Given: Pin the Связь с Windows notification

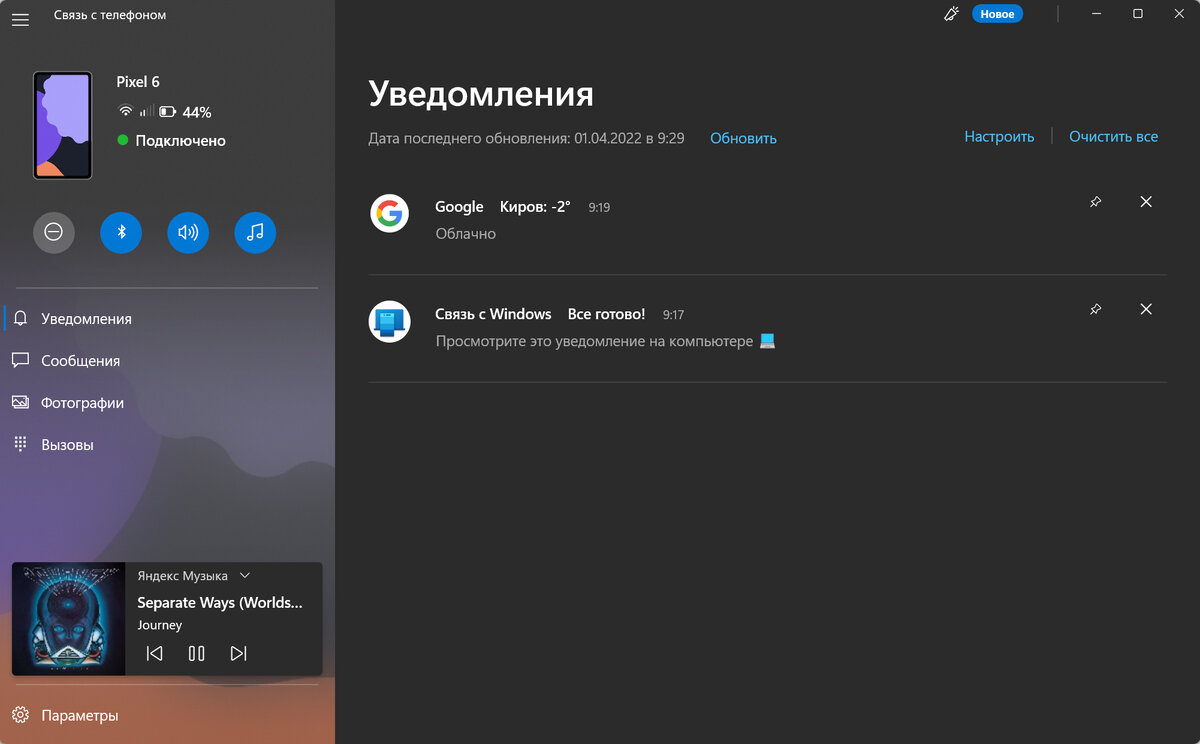Looking at the screenshot, I should 1095,309.
